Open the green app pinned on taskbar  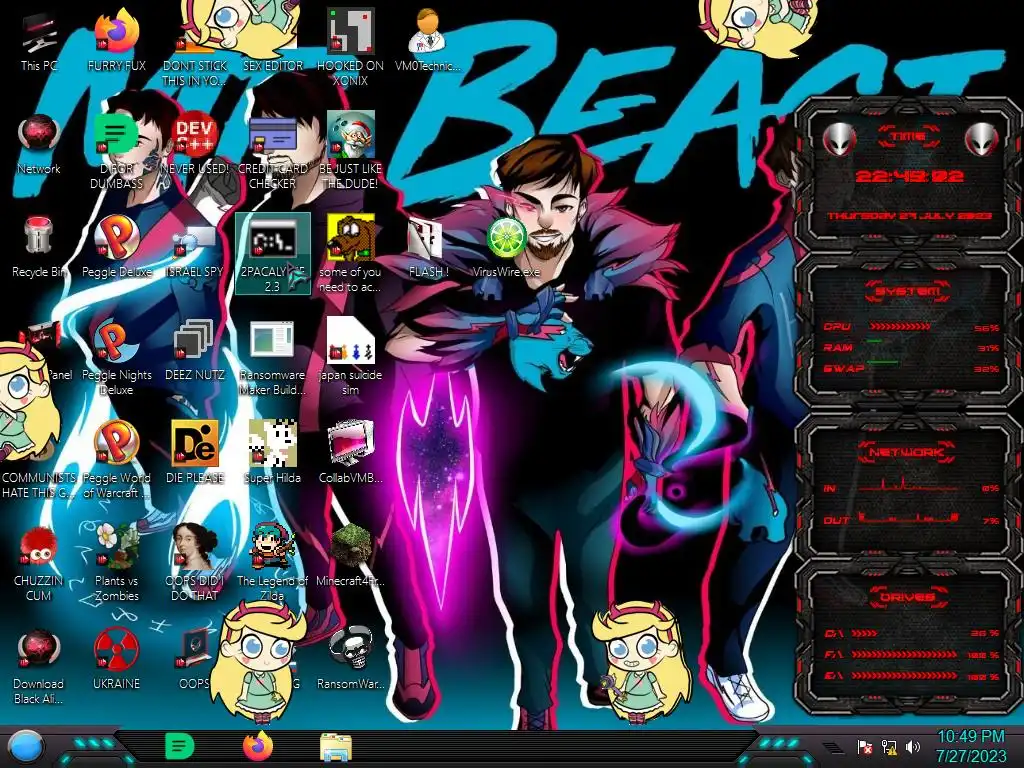click(x=179, y=746)
